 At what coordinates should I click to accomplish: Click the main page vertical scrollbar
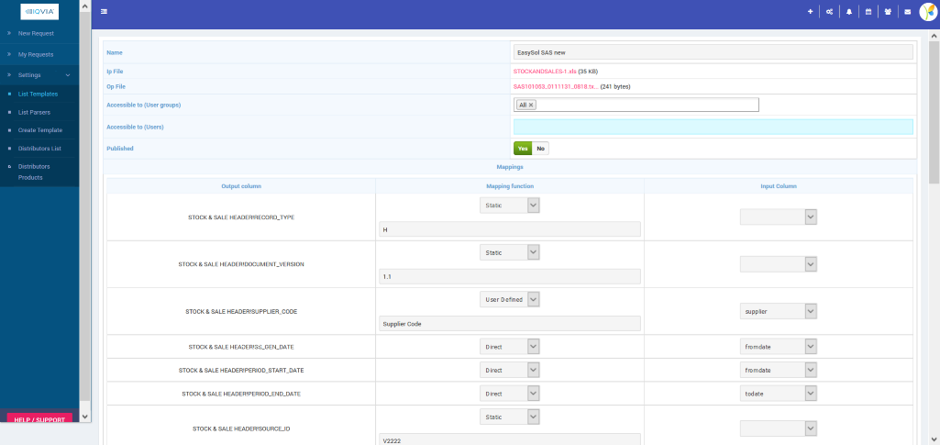pyautogui.click(x=934, y=113)
